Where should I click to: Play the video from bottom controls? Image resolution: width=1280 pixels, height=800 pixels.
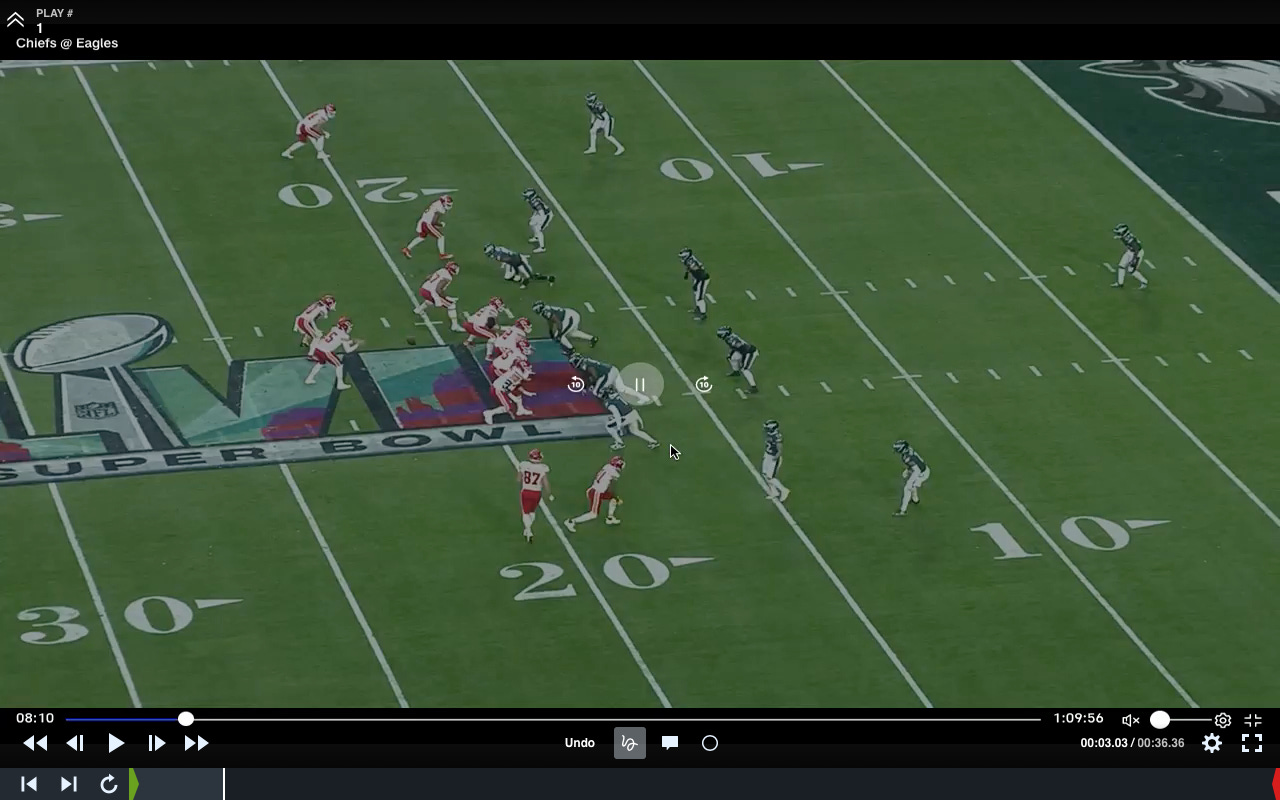(116, 743)
